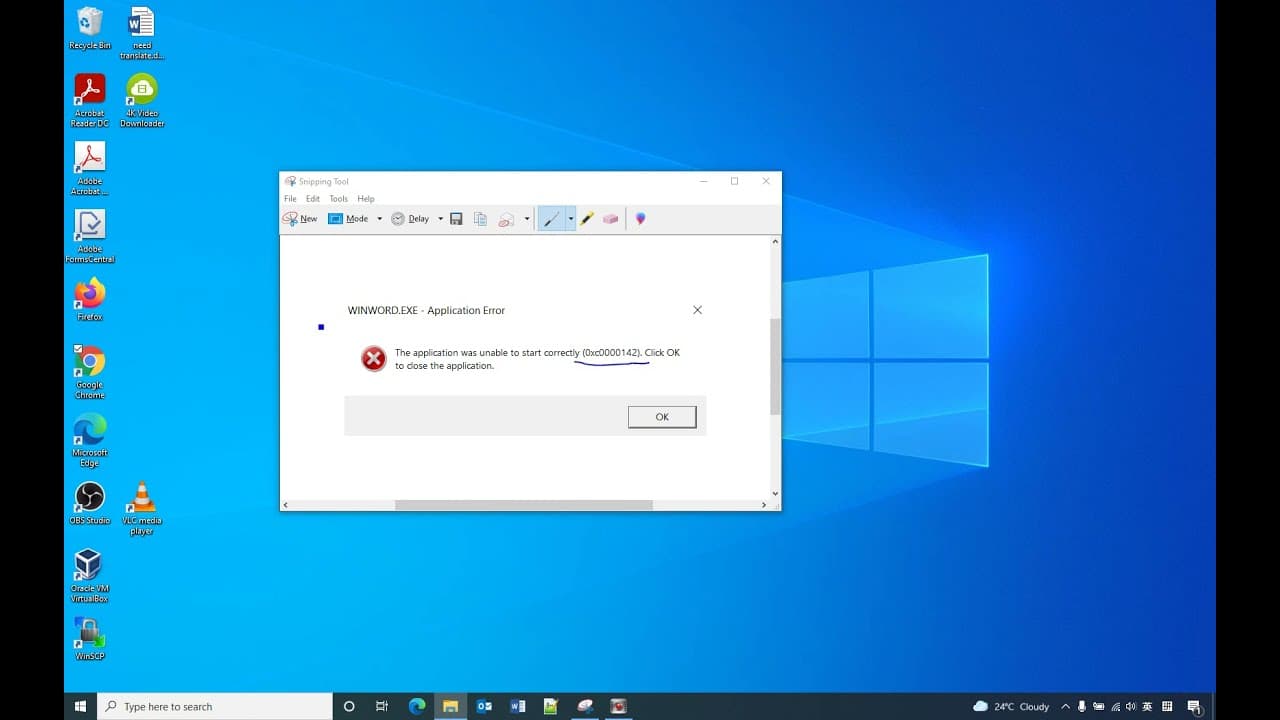Click the Mode button in Snipping Tool

[x=349, y=219]
